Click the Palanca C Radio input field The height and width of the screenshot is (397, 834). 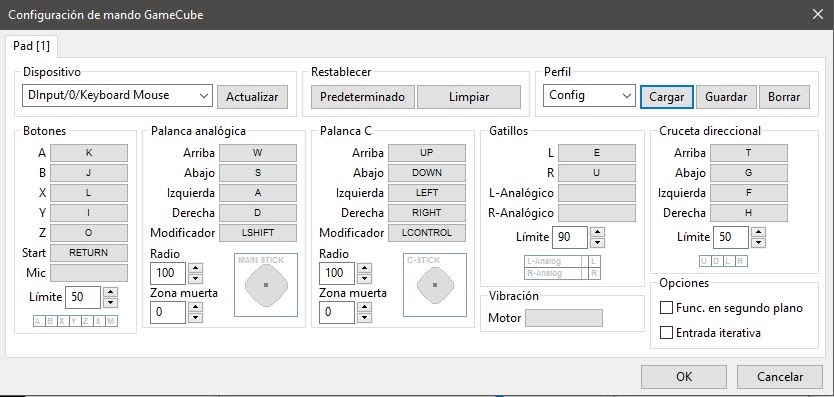coord(337,274)
